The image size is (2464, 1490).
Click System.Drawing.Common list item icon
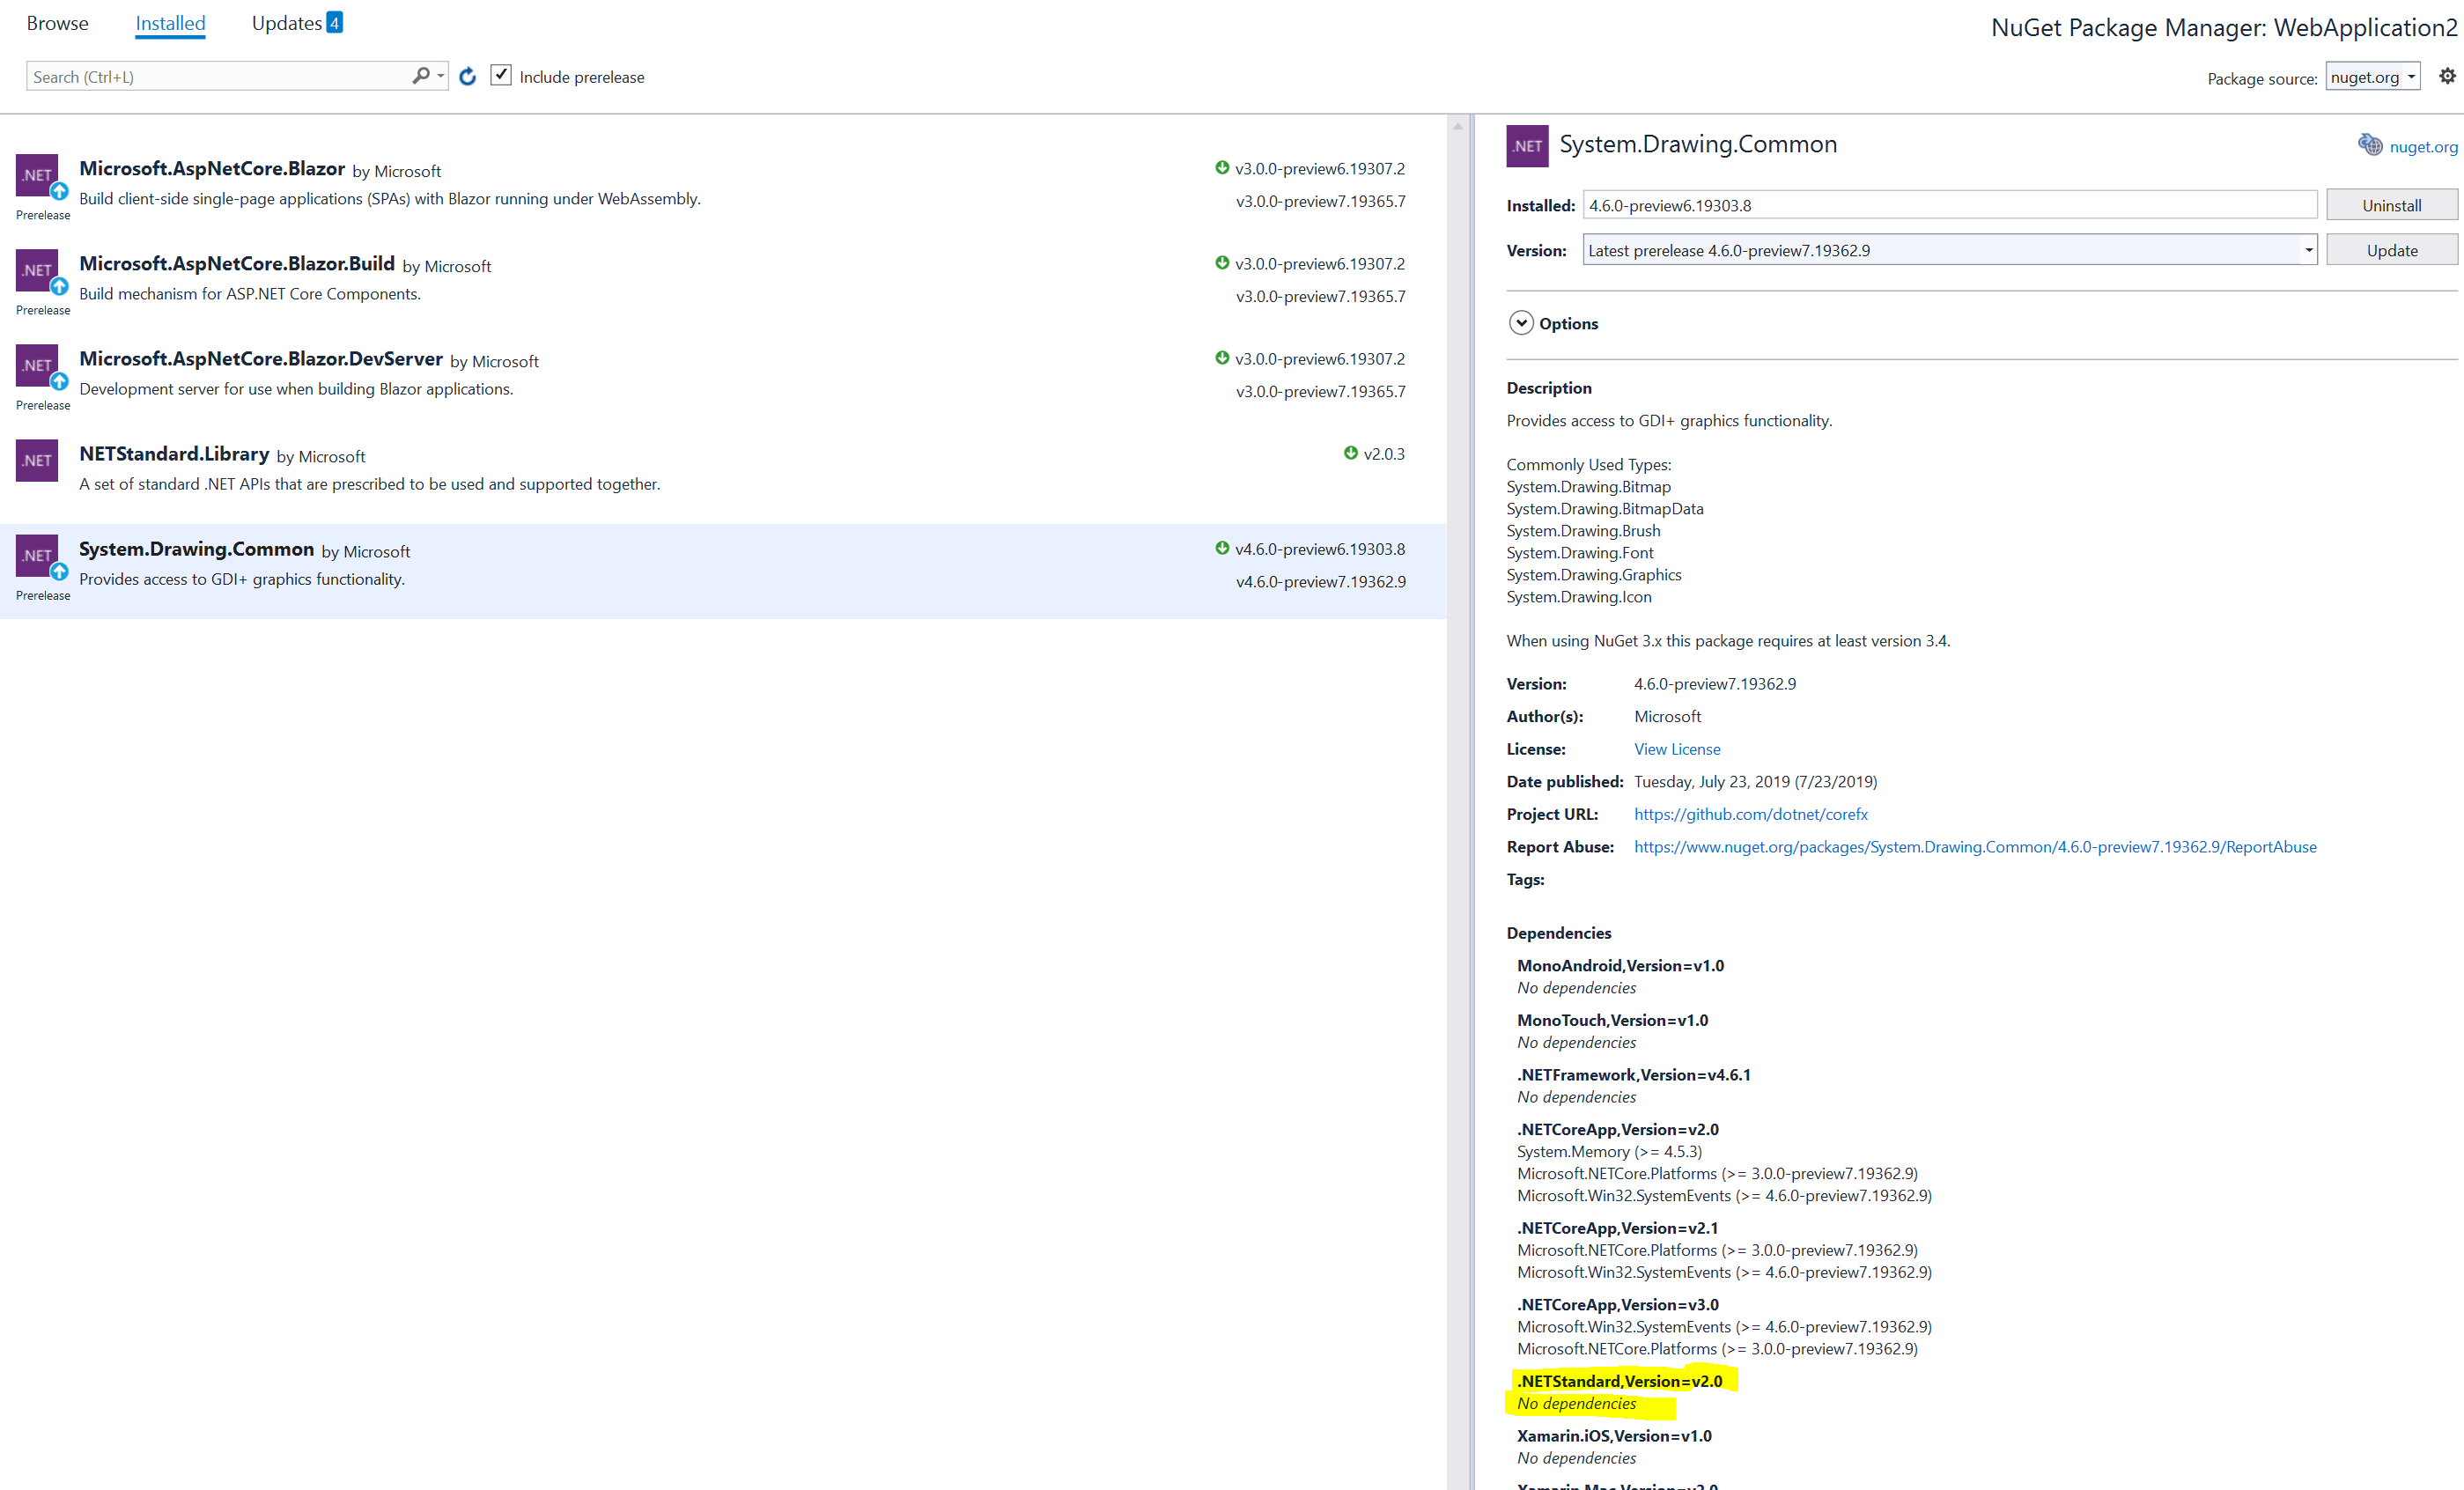[x=37, y=555]
